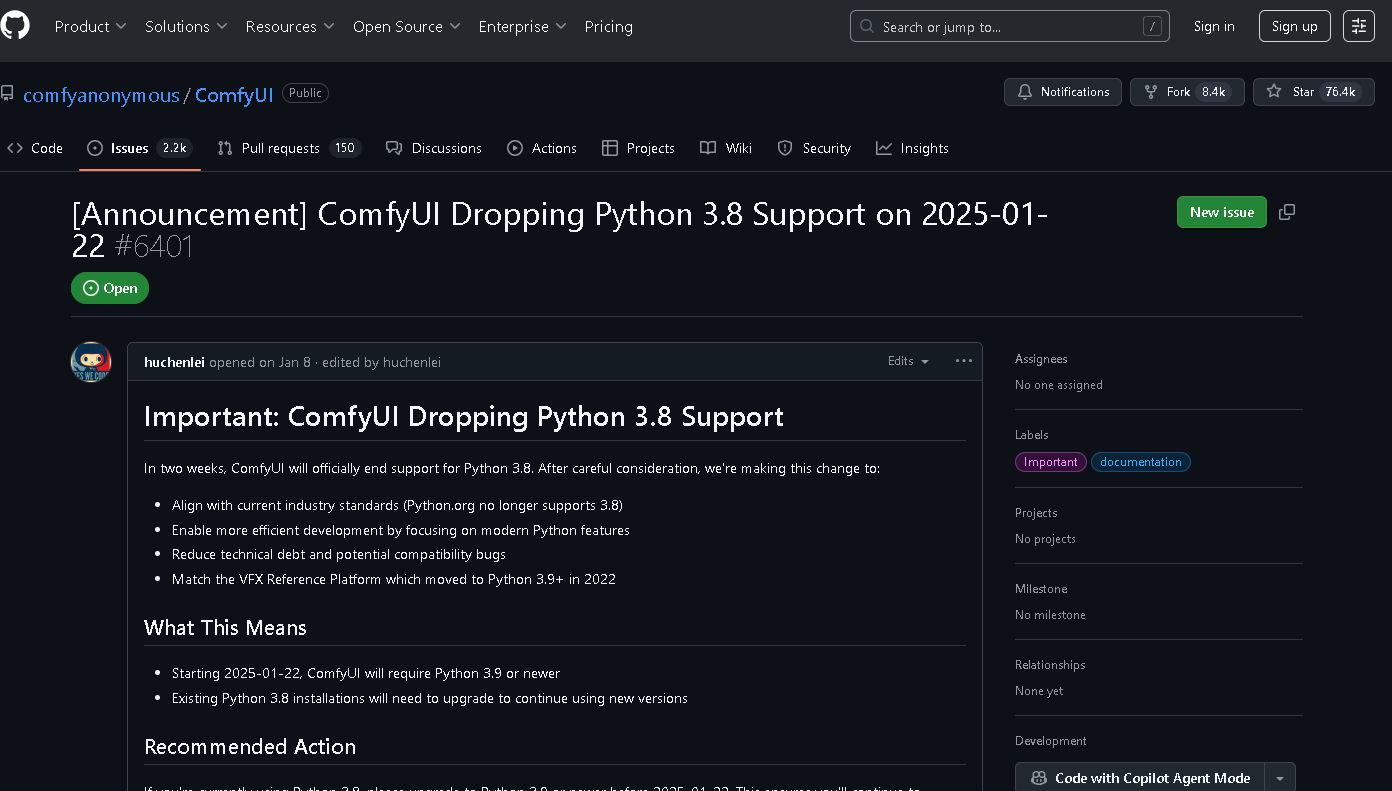Expand the Product menu
1392x791 pixels.
click(x=90, y=27)
